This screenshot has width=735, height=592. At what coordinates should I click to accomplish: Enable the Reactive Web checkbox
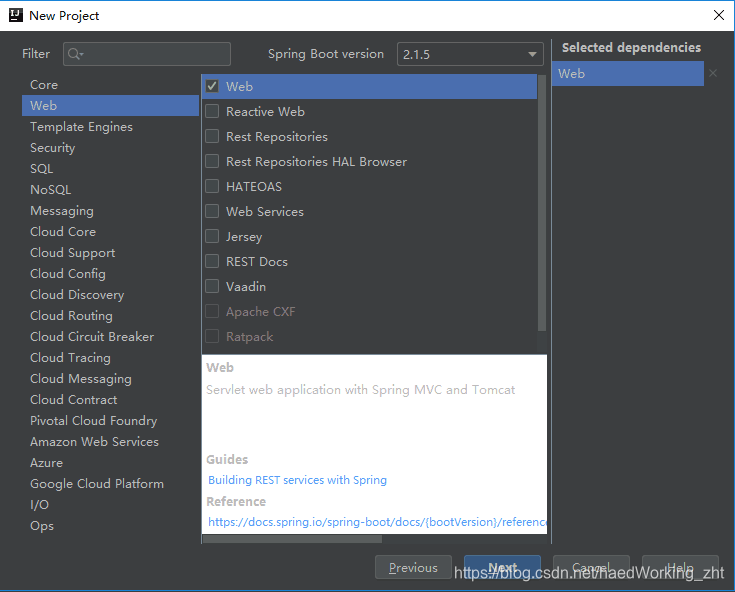pos(212,112)
